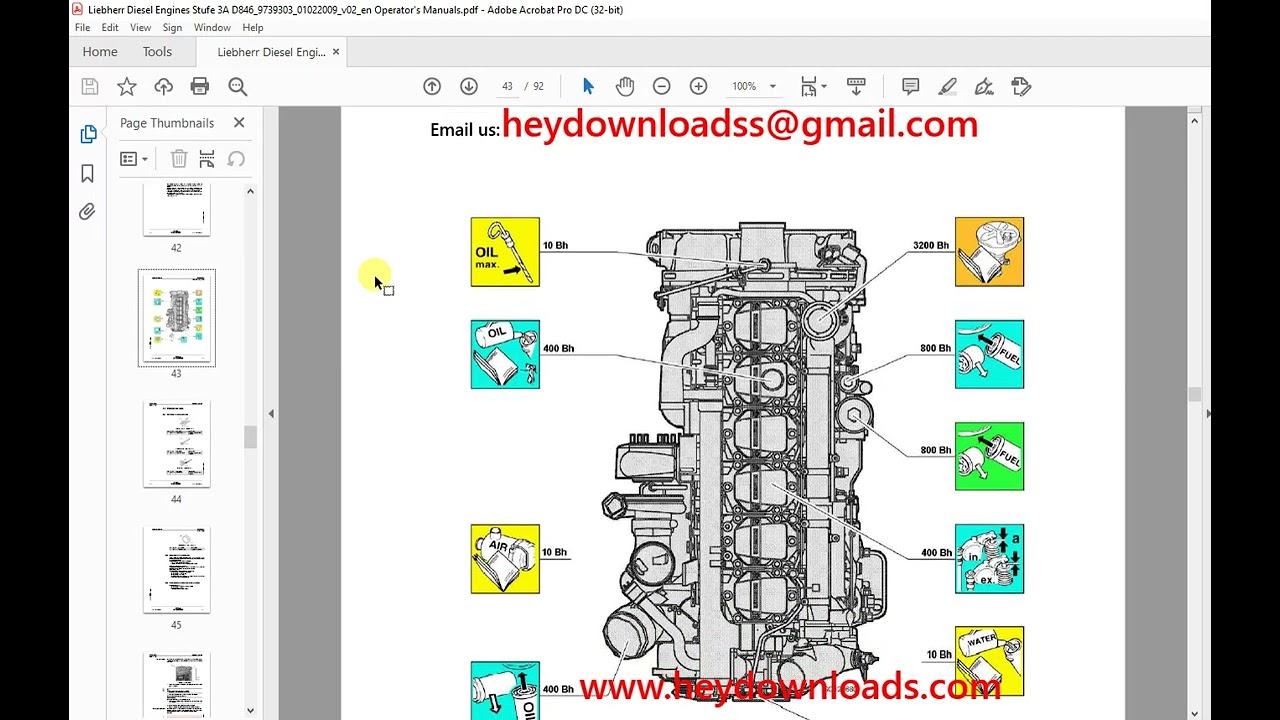Click document scrollbar down arrow
Image resolution: width=1280 pixels, height=720 pixels.
(1194, 713)
